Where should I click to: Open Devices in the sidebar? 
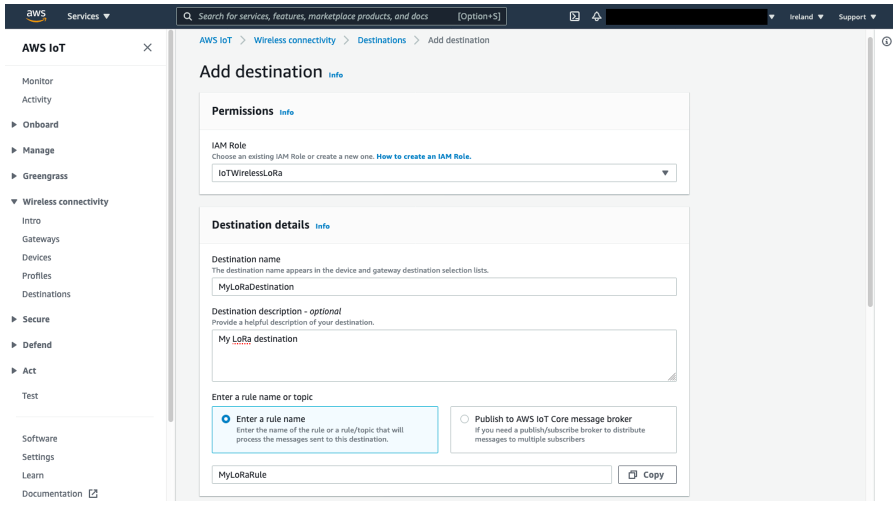coord(36,258)
